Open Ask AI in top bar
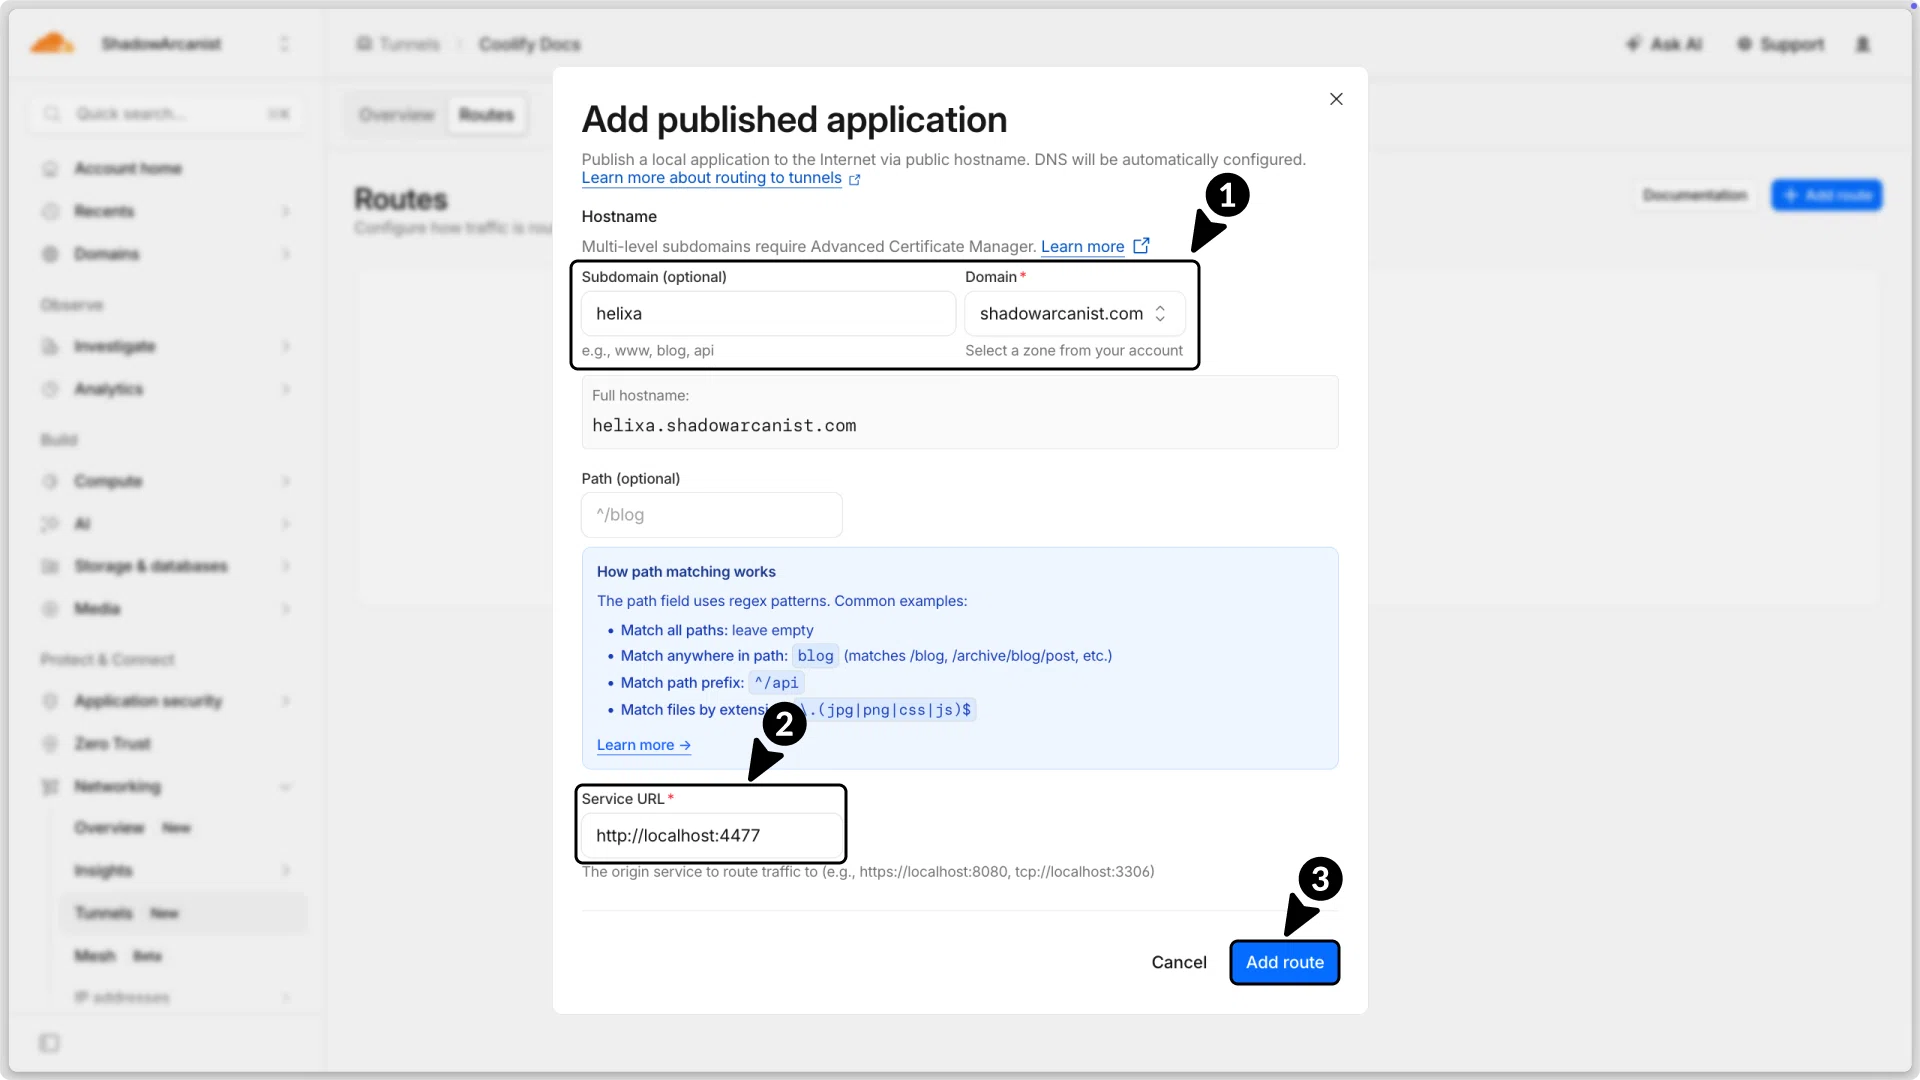 [x=1664, y=44]
